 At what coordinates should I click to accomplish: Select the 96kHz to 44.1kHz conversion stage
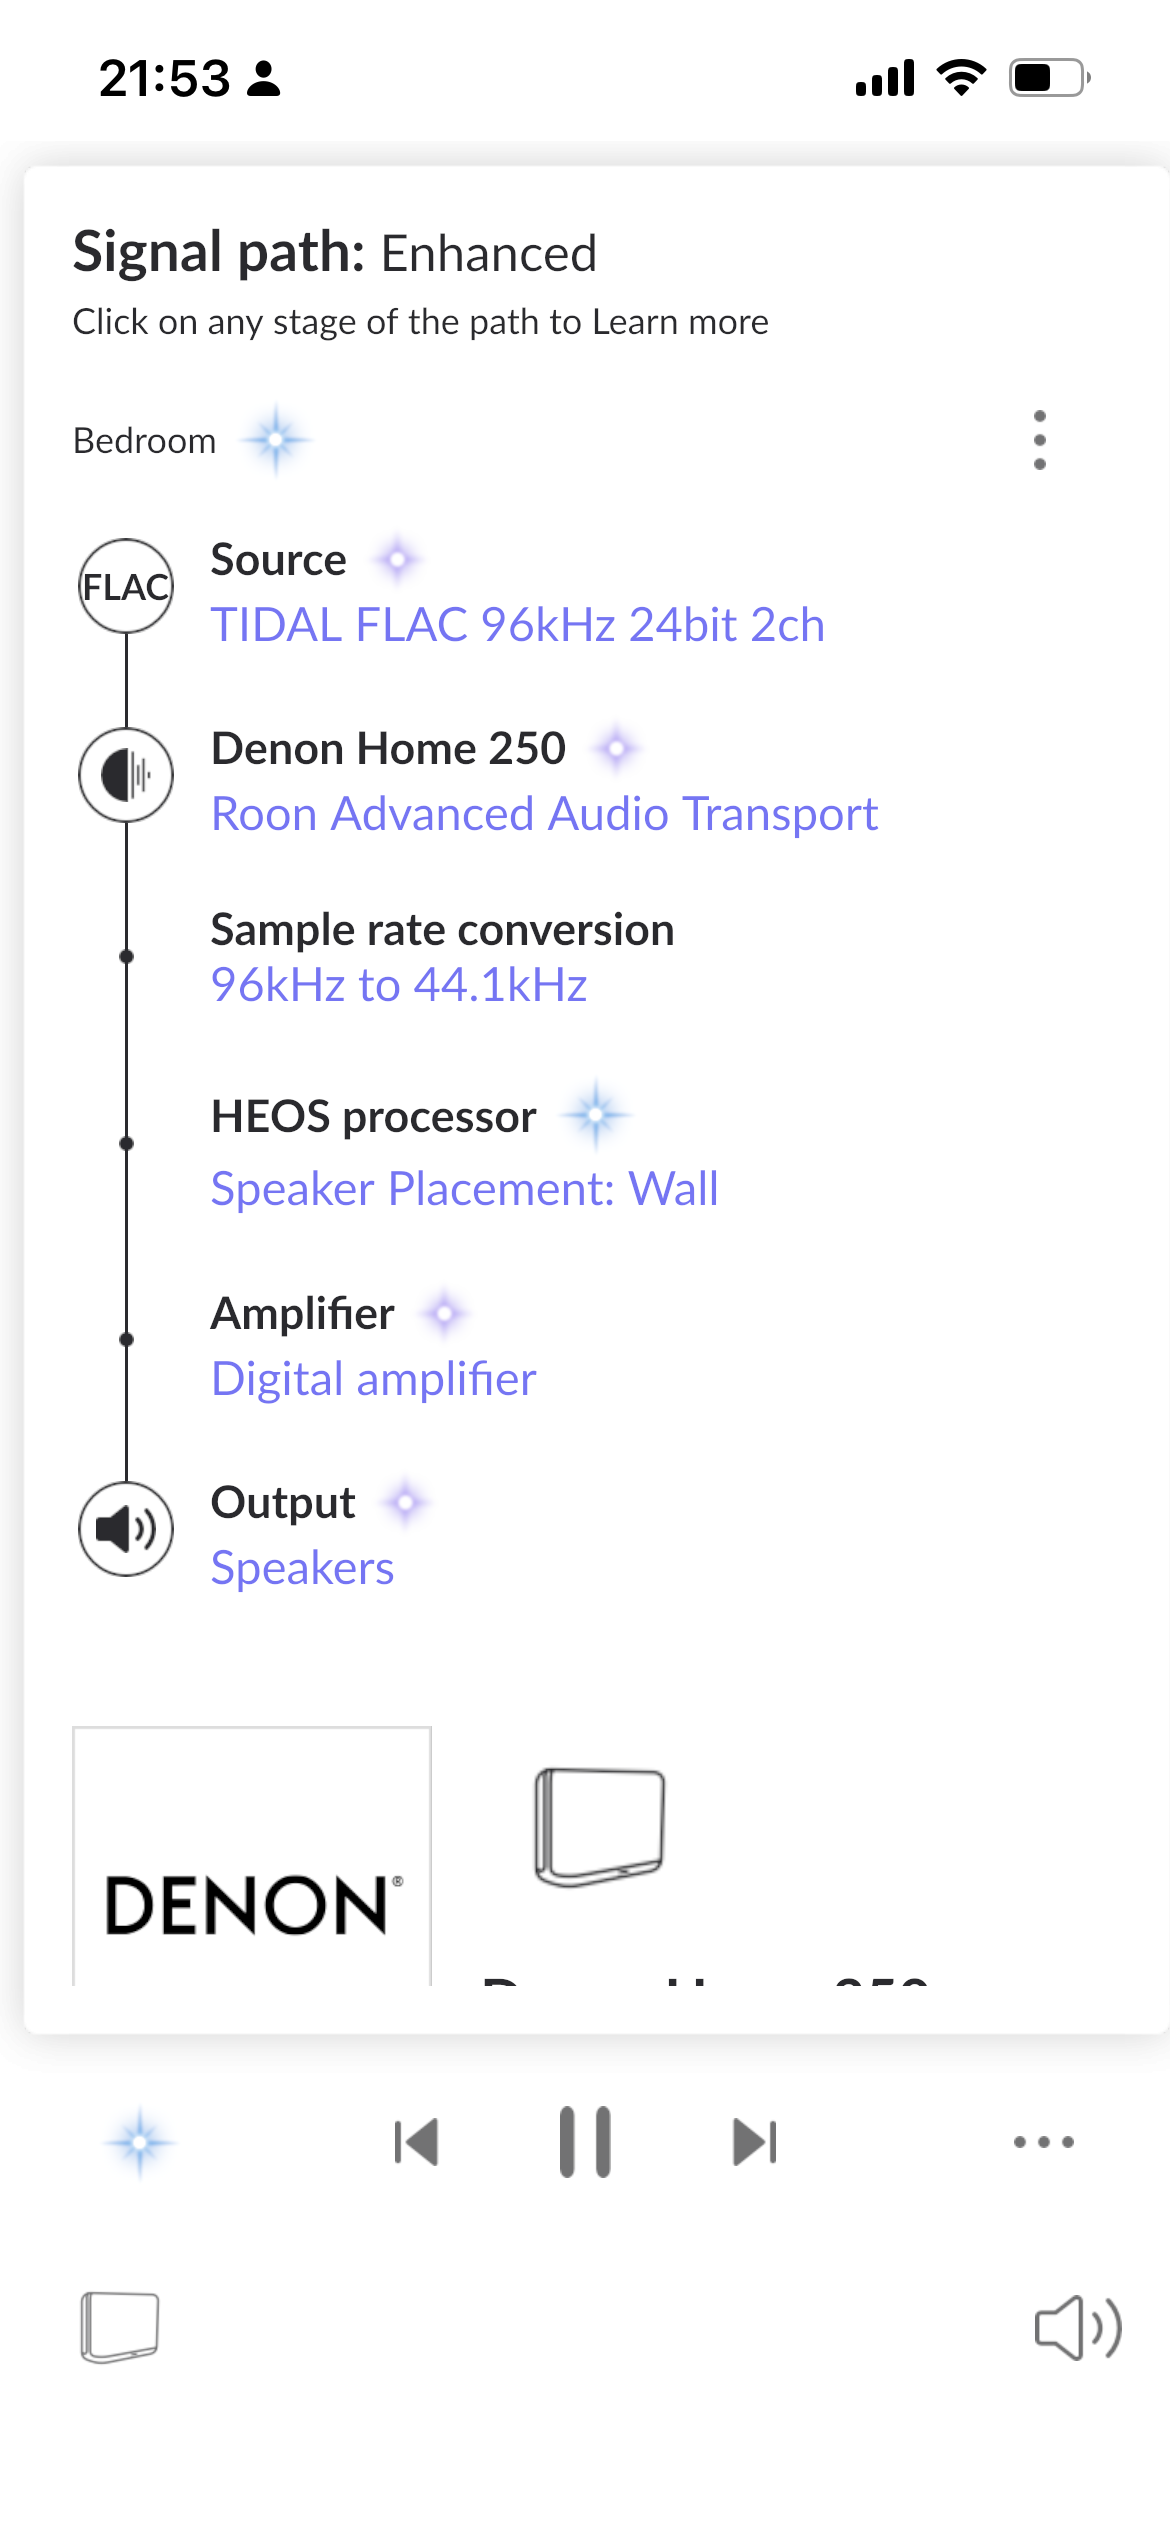399,985
